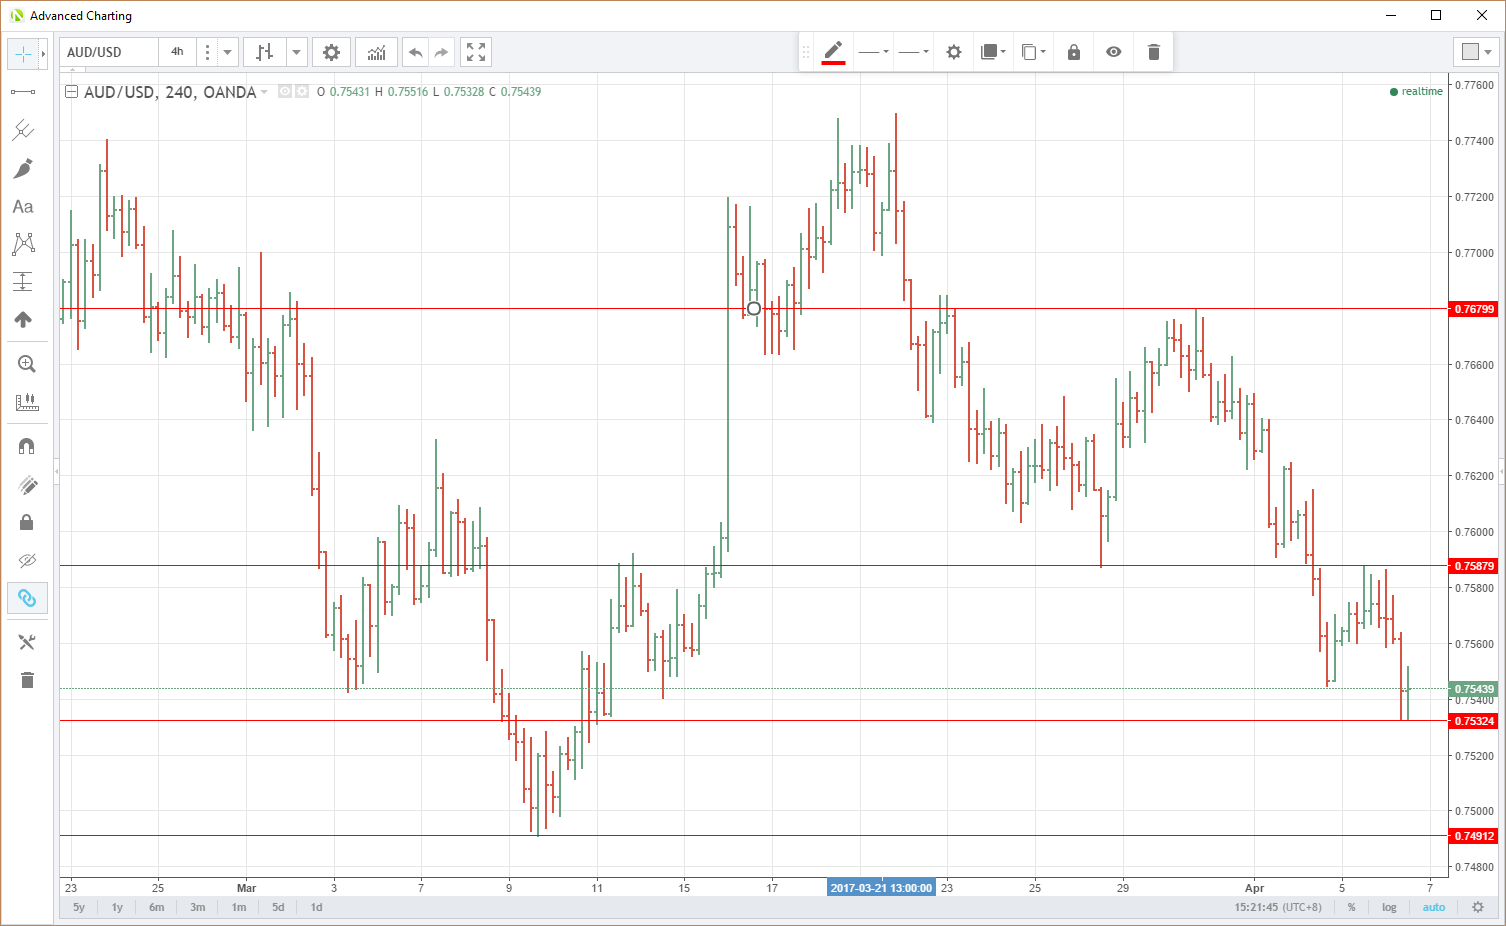Select the 0.75879 price line label
The height and width of the screenshot is (926, 1506).
[1473, 566]
